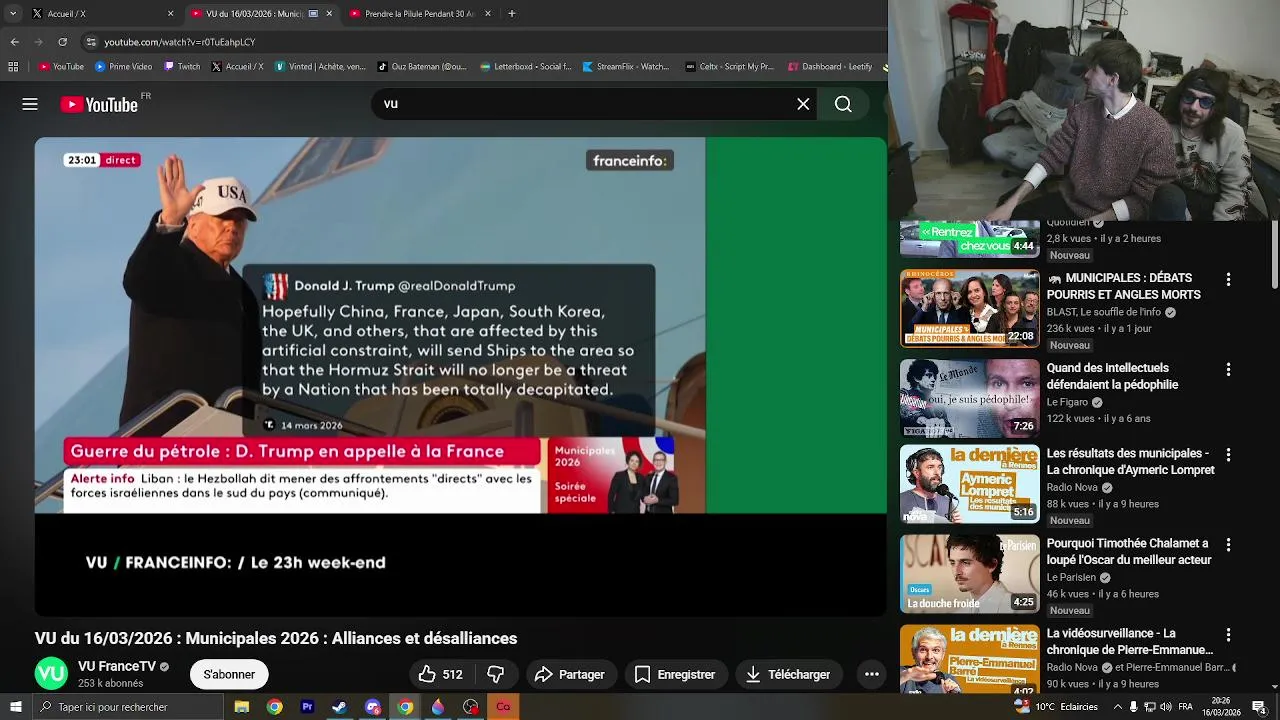Run the search with magnifier button
The width and height of the screenshot is (1280, 720).
coord(843,104)
